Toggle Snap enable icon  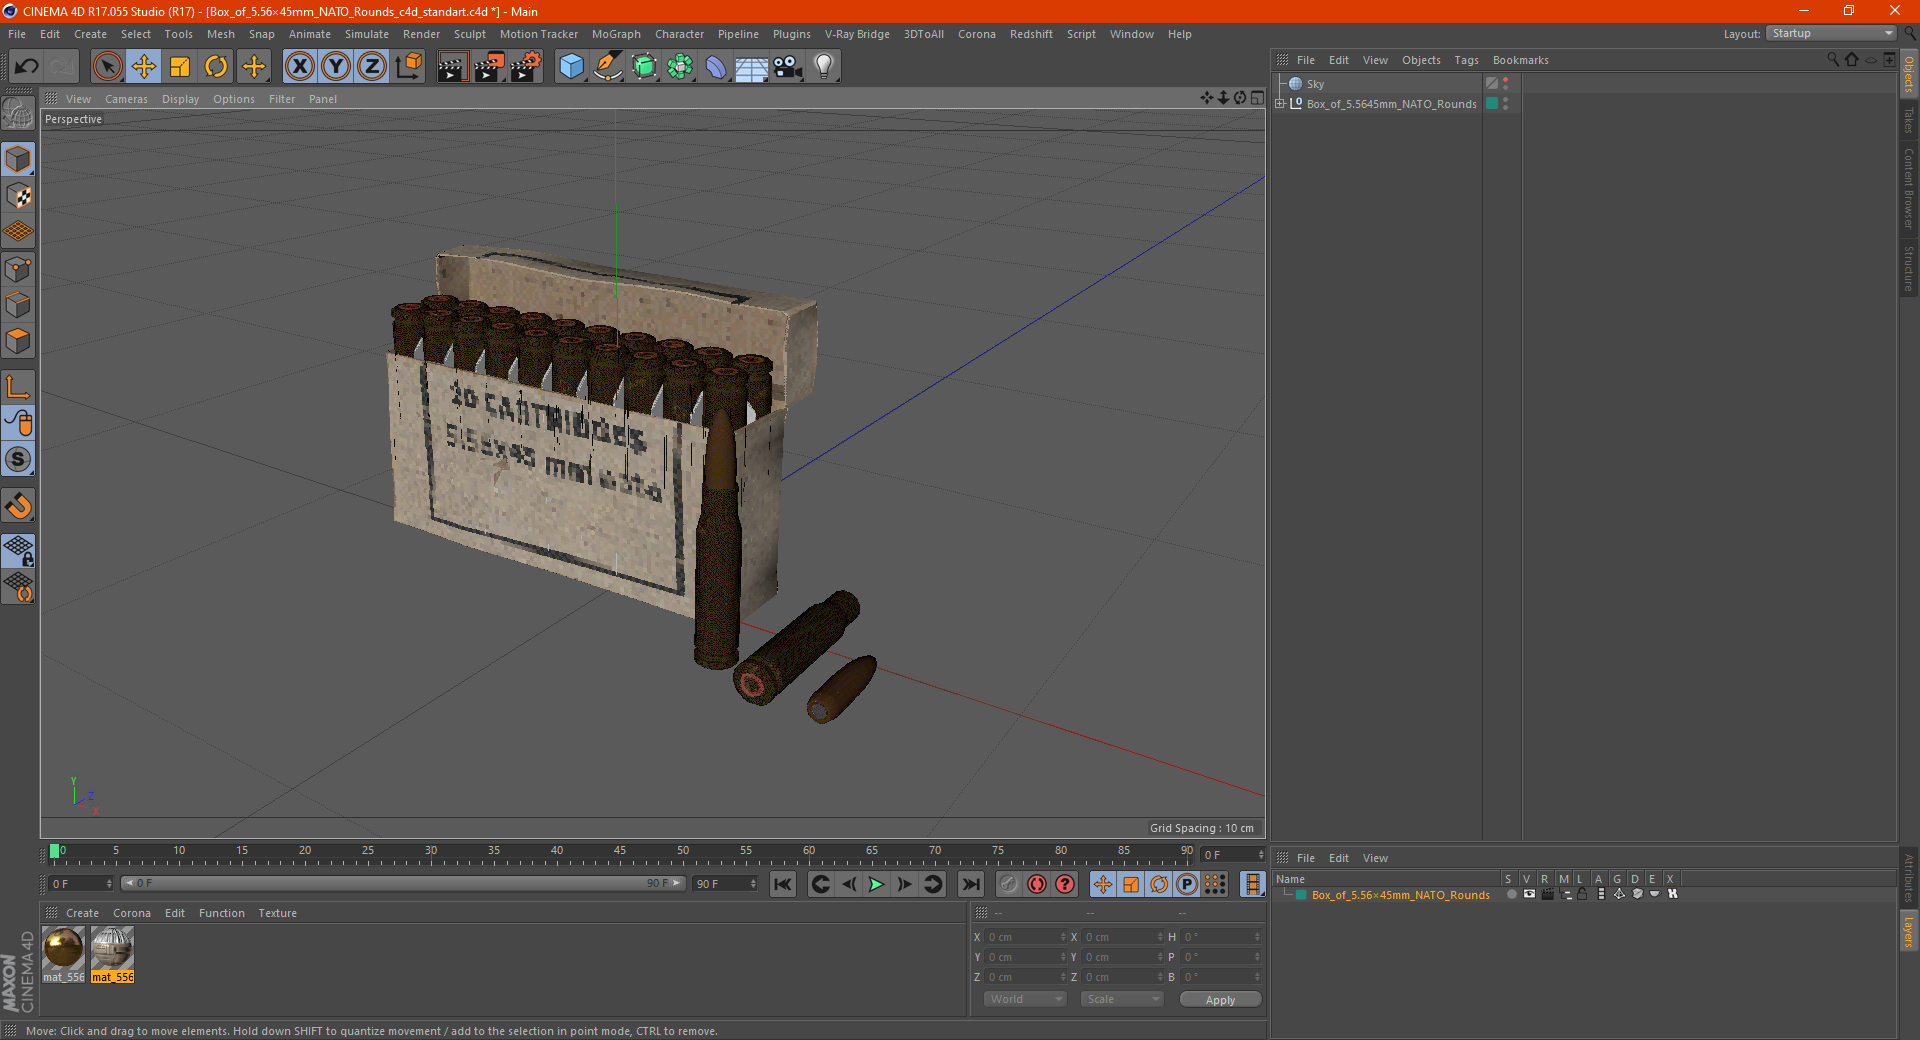[18, 506]
